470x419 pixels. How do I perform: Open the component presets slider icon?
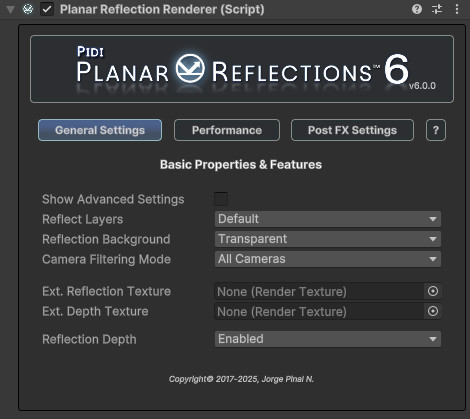(x=437, y=9)
